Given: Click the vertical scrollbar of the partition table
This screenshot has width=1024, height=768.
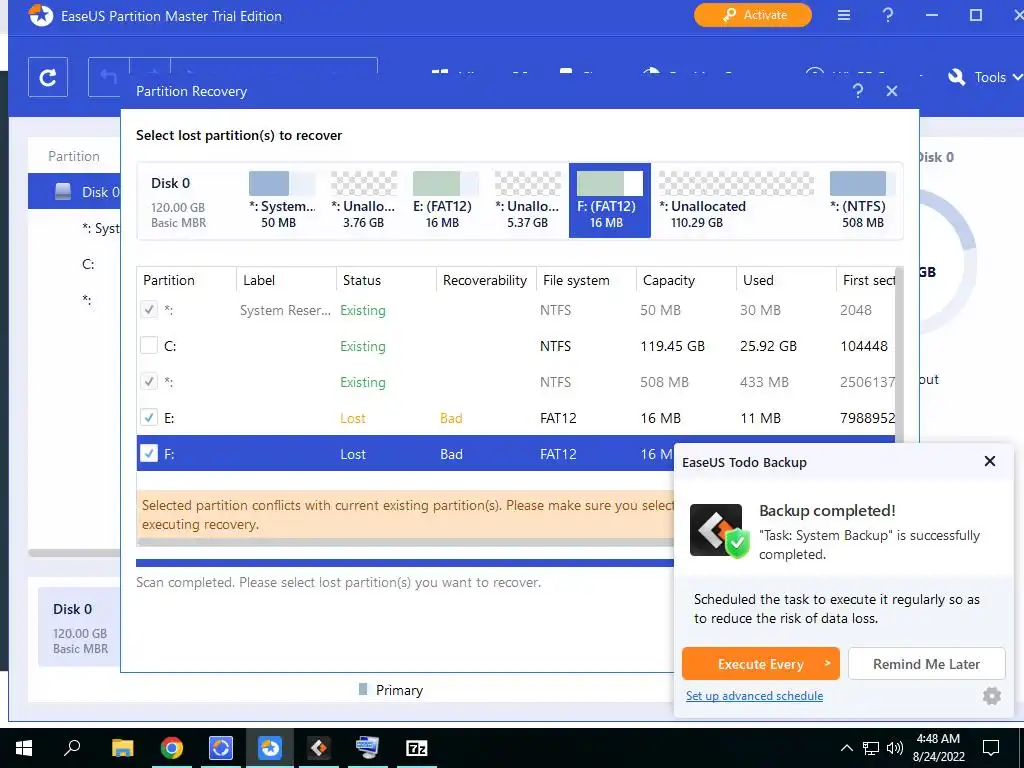Looking at the screenshot, I should click(x=899, y=353).
